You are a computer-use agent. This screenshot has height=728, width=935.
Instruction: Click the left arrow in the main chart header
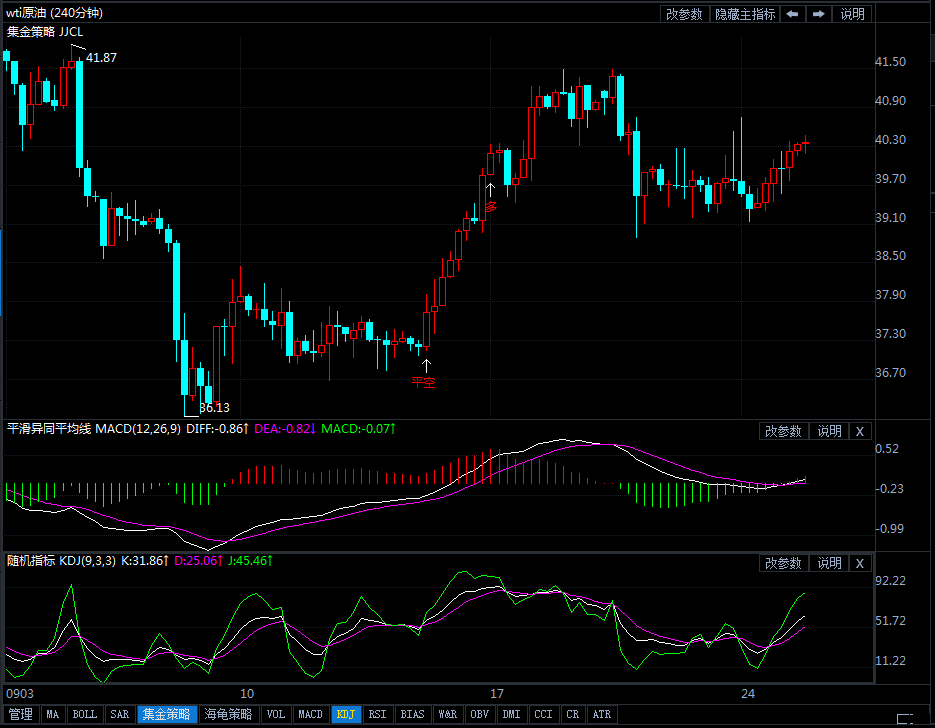point(792,14)
